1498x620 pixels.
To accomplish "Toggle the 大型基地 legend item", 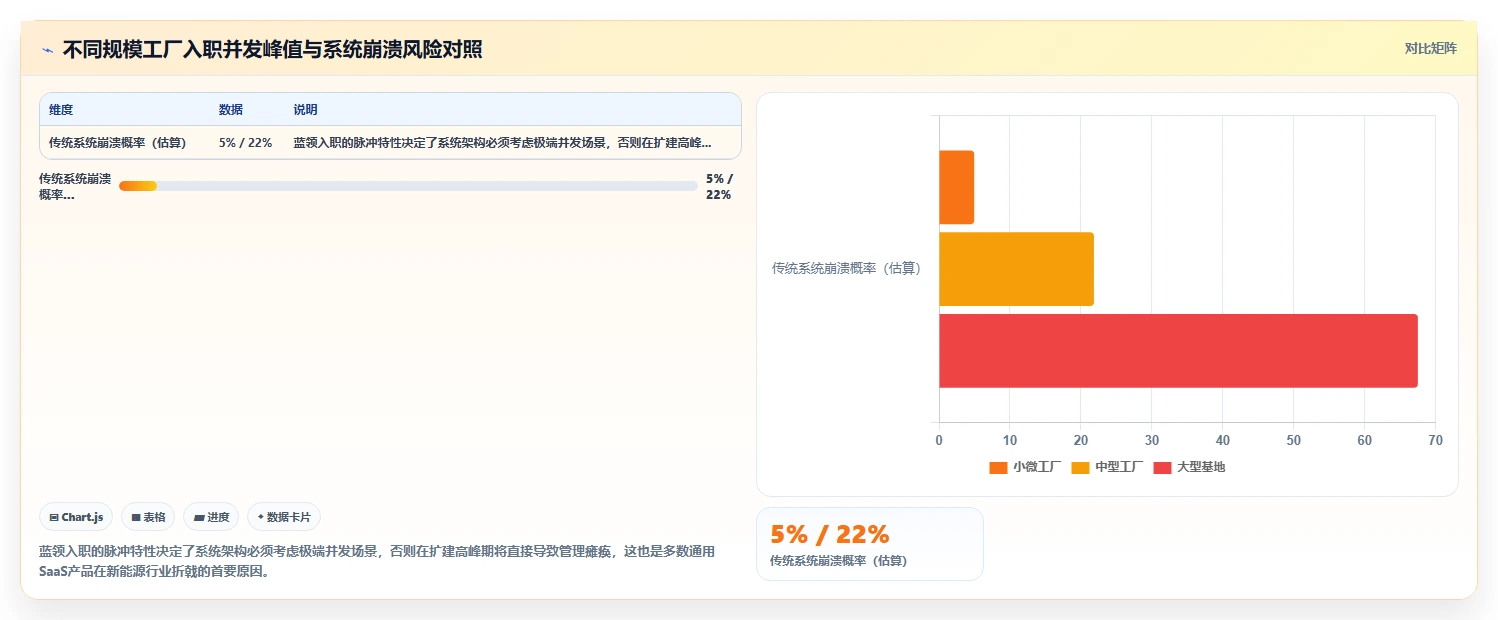I will 1189,467.
